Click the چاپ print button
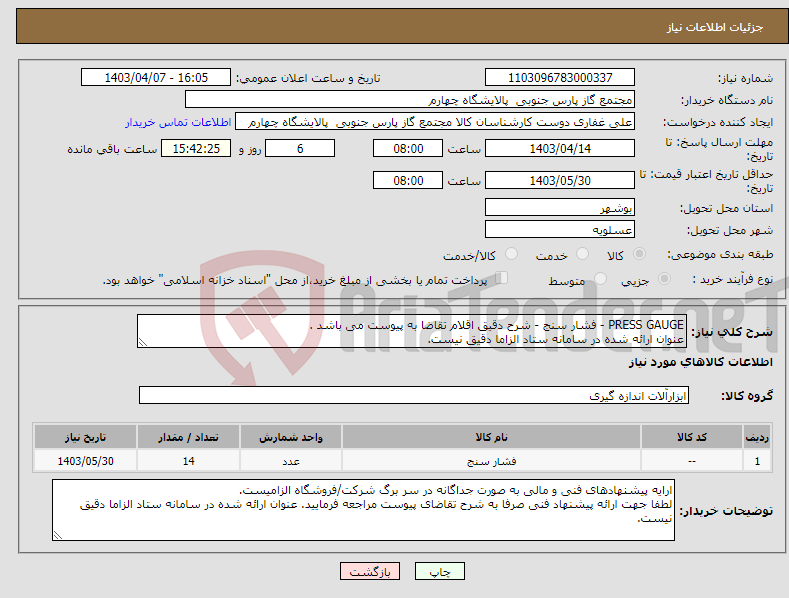 (x=440, y=571)
